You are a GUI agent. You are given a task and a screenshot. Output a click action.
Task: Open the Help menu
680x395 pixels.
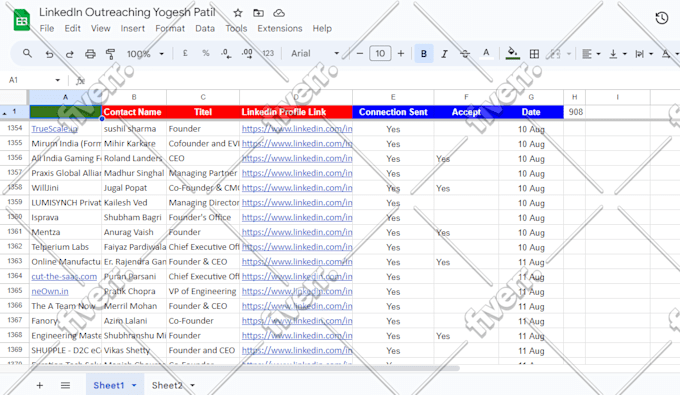tap(322, 28)
